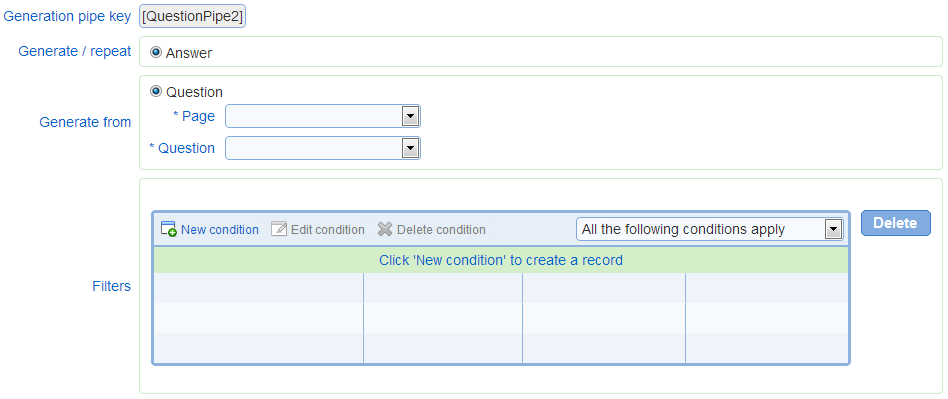Image resolution: width=948 pixels, height=399 pixels.
Task: Click the New condition text link
Action: coord(219,230)
